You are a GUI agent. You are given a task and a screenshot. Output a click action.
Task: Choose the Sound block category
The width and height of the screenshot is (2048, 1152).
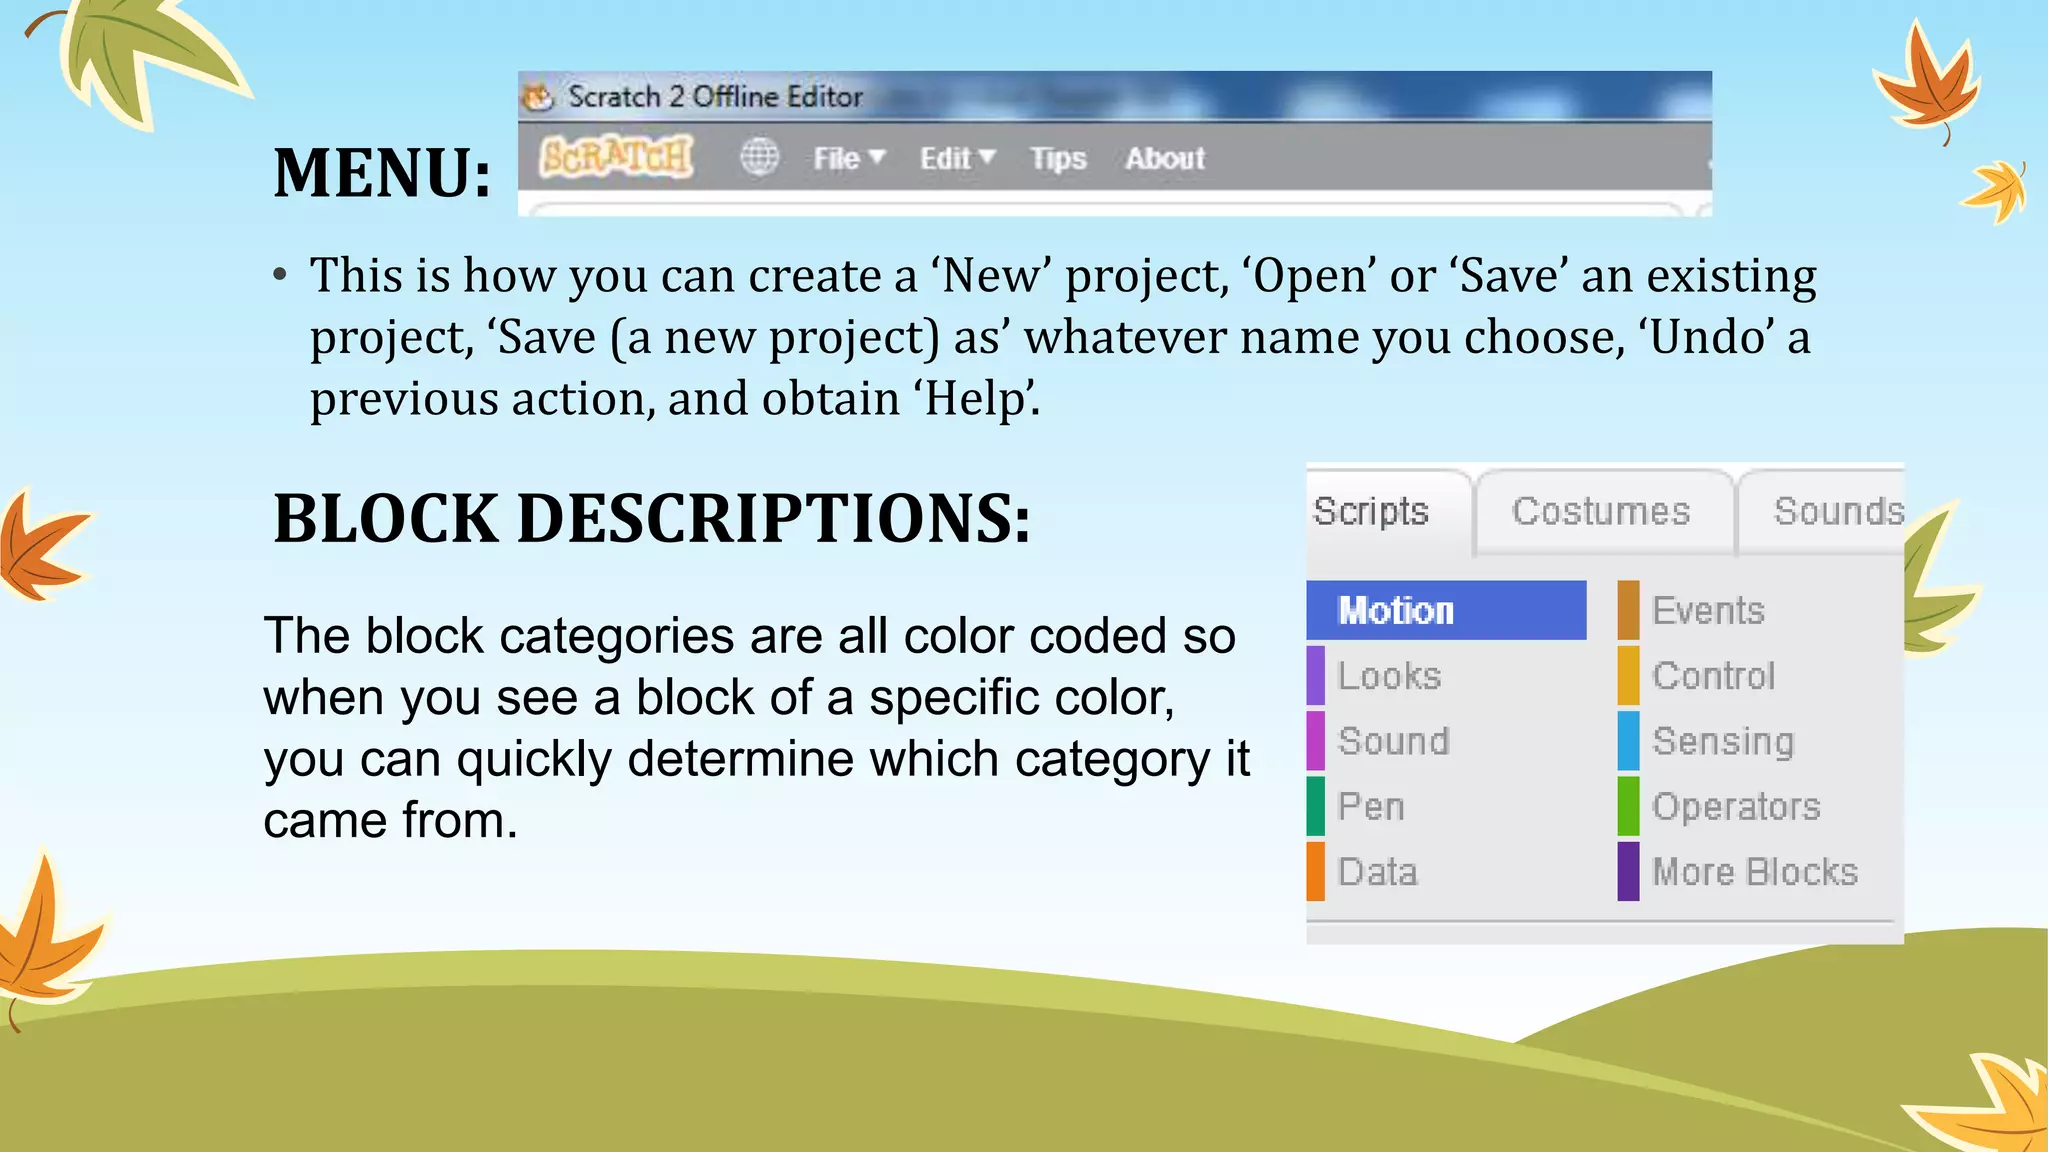pos(1393,741)
